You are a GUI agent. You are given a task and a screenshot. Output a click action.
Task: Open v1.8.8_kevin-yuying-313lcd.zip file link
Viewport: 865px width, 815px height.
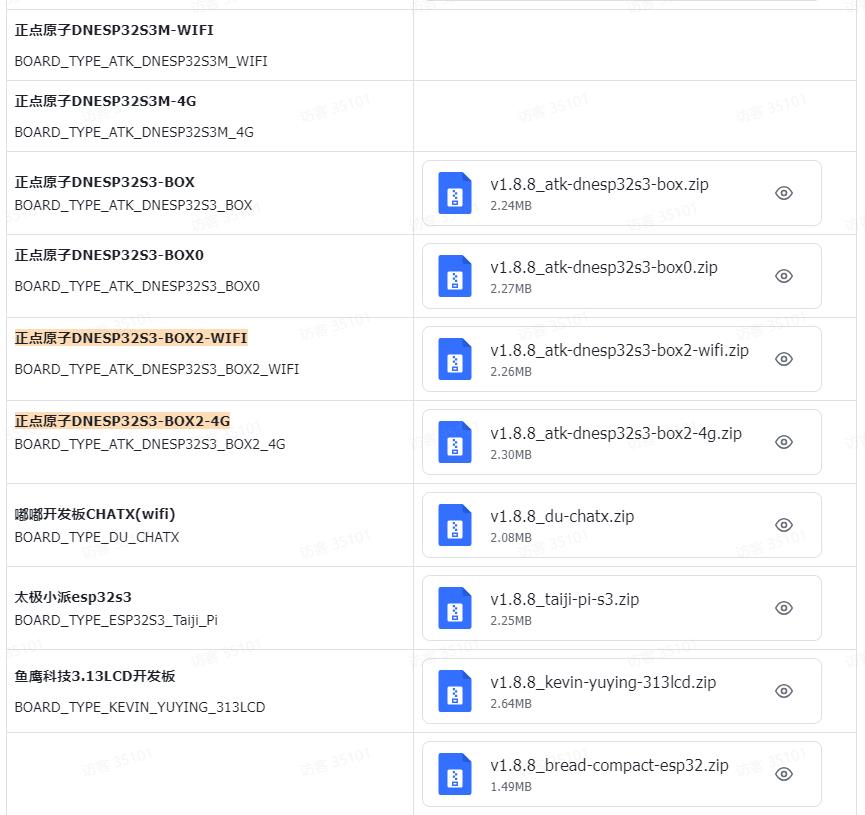click(602, 683)
